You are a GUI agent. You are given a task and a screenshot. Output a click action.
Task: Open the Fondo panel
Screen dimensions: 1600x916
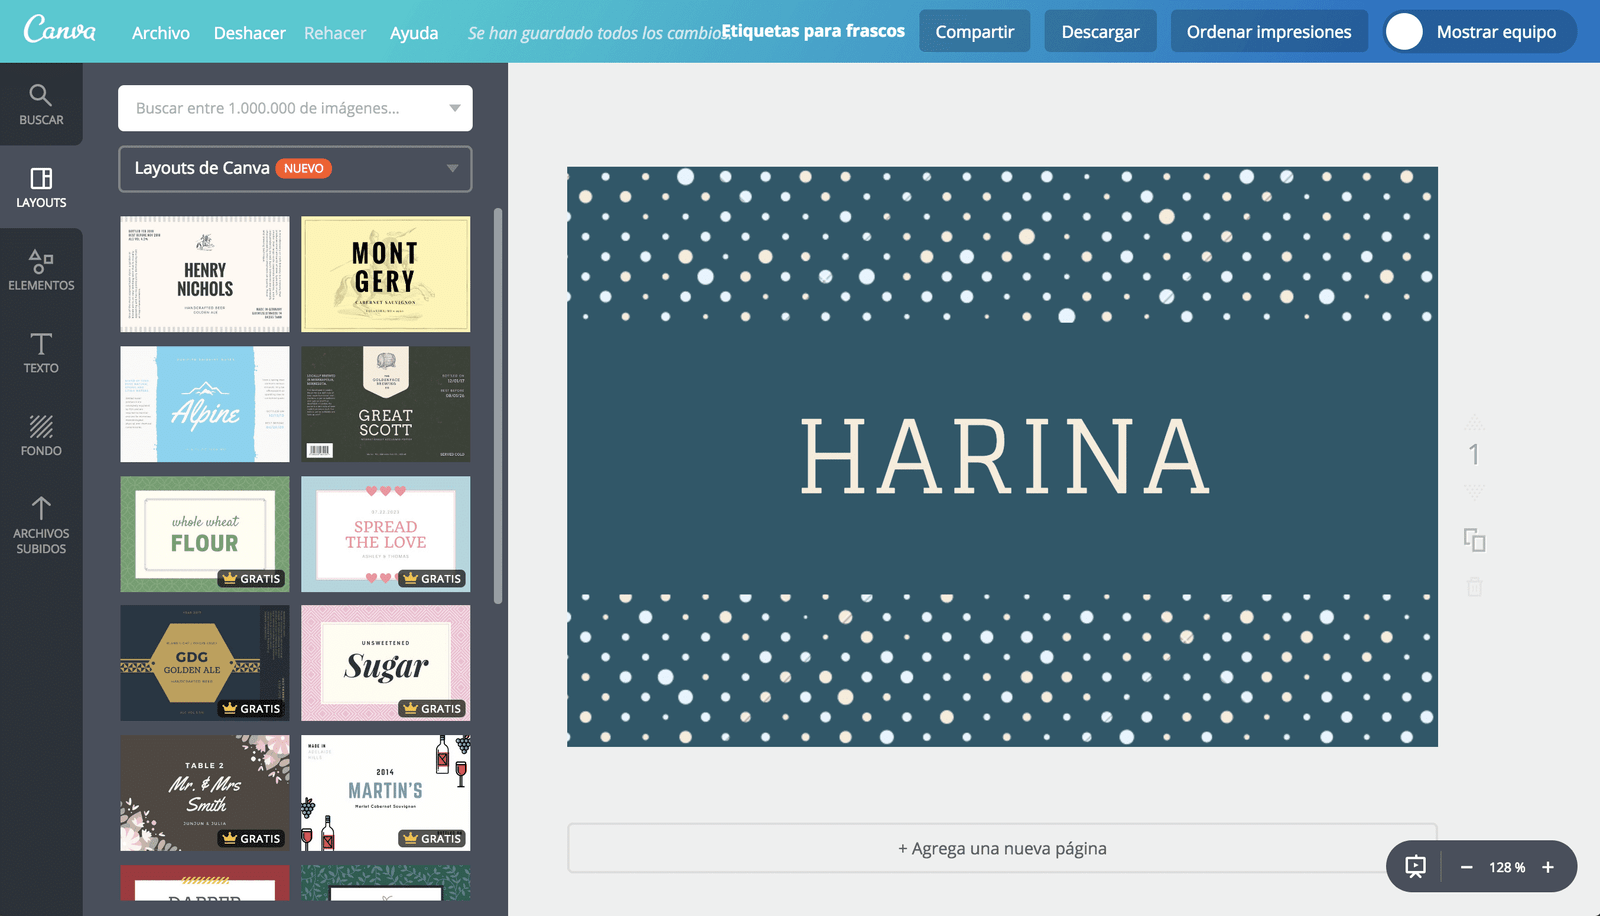click(41, 436)
